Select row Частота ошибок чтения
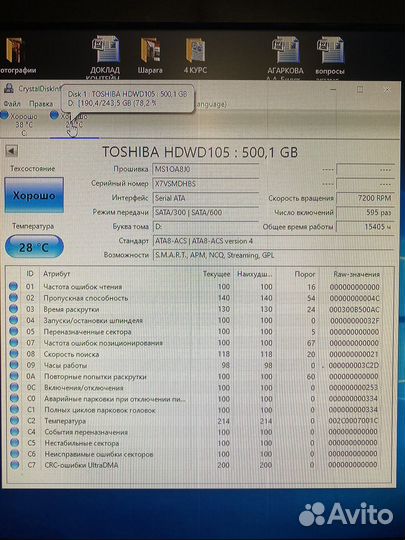The width and height of the screenshot is (405, 540). point(195,287)
